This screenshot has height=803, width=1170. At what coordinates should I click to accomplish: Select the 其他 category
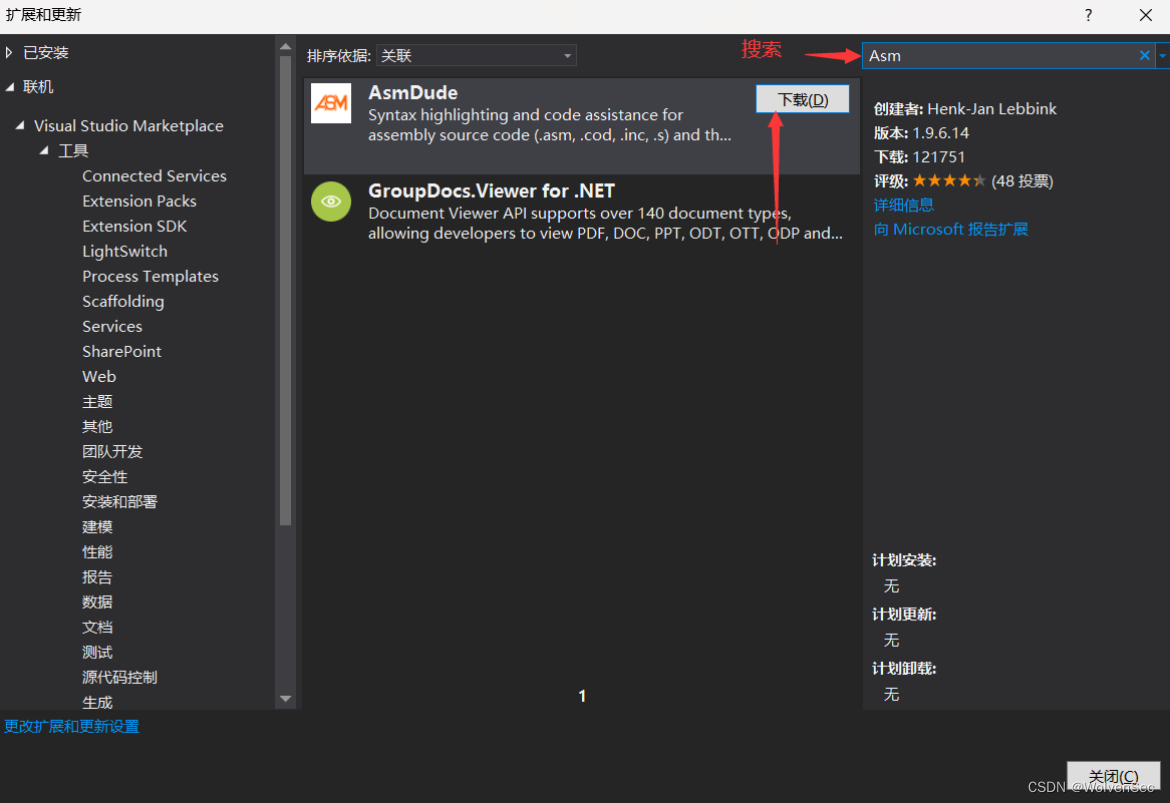[x=97, y=427]
